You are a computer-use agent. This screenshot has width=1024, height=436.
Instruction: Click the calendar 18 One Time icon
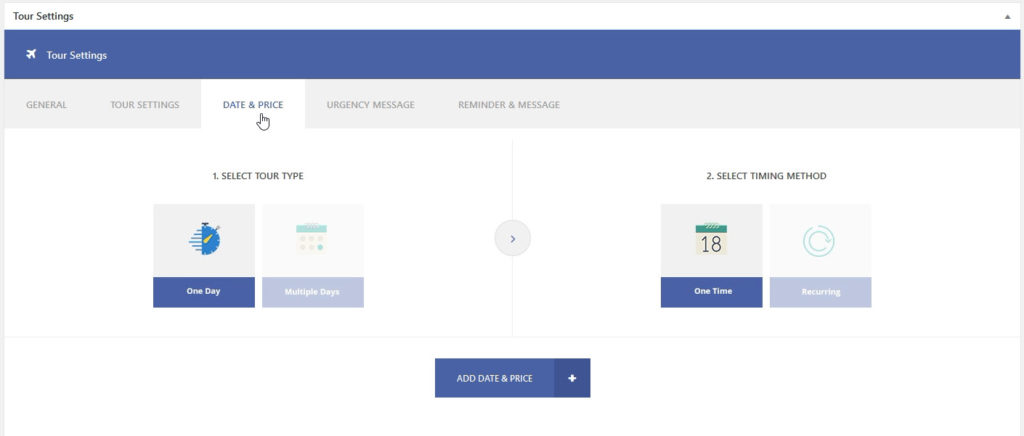click(711, 239)
